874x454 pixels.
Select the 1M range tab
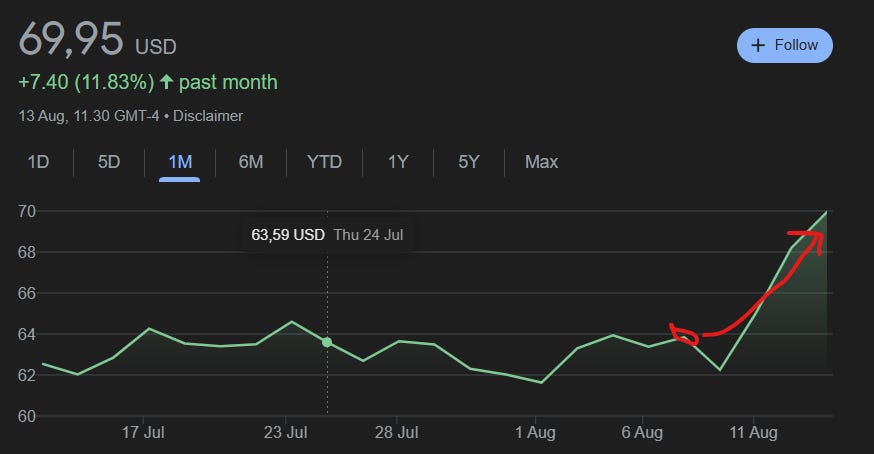pyautogui.click(x=180, y=162)
